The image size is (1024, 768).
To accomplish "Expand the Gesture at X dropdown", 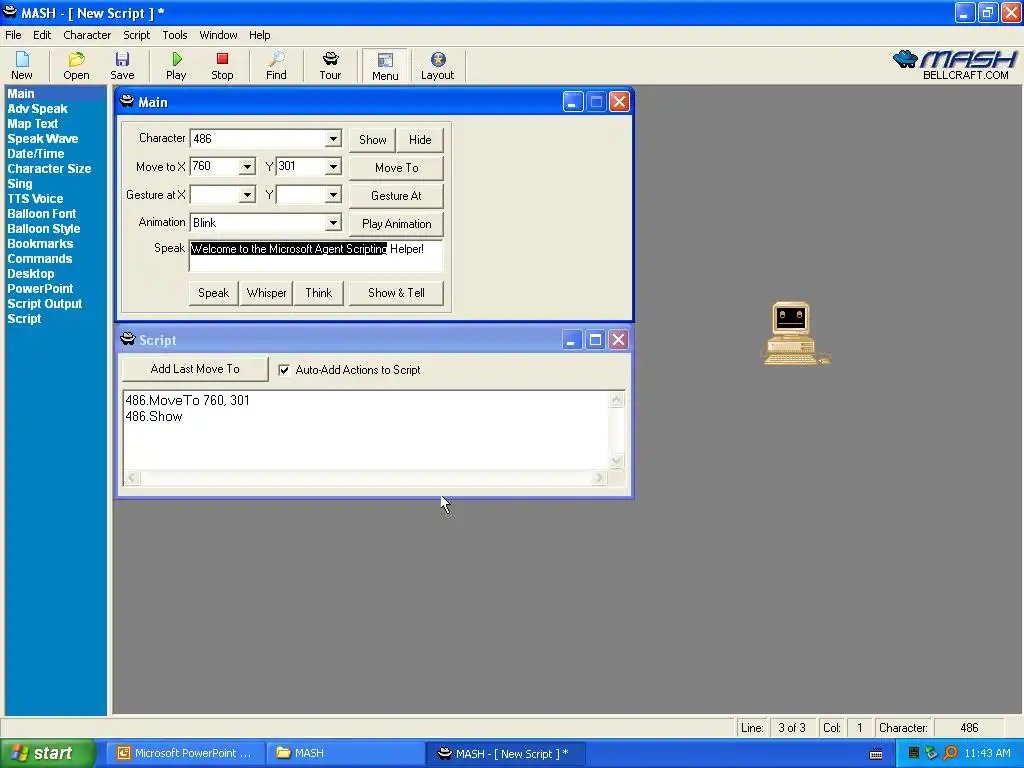I will click(247, 195).
